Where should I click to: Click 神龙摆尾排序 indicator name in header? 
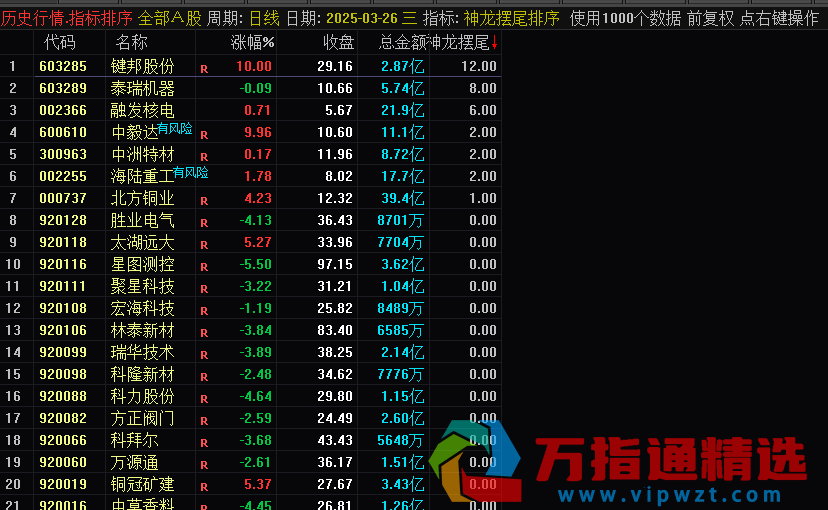512,19
